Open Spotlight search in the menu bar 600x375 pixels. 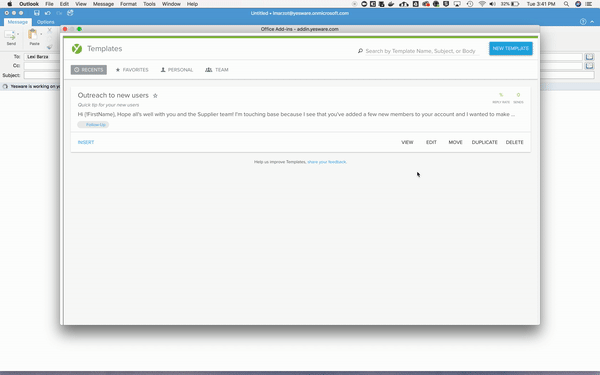(x=566, y=4)
